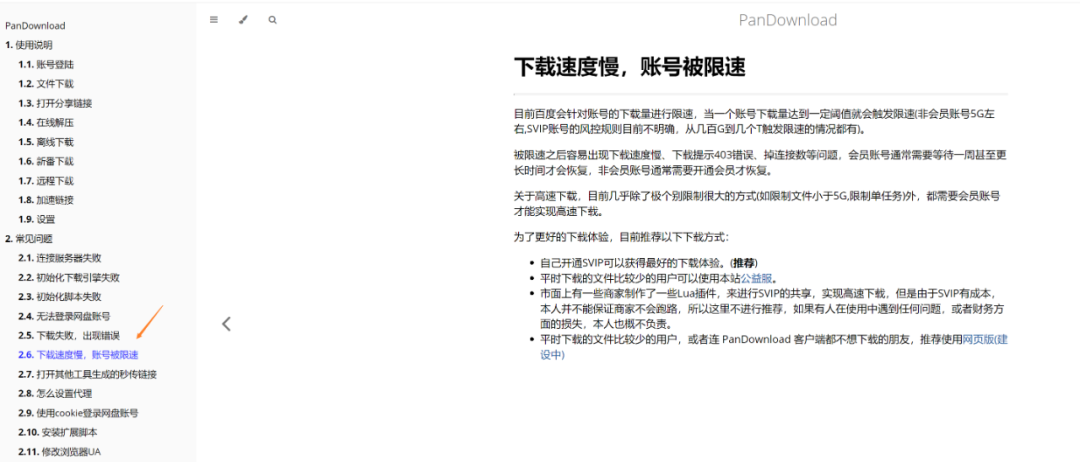
Task: Open section 1.4. 在线解压
Action: point(46,123)
